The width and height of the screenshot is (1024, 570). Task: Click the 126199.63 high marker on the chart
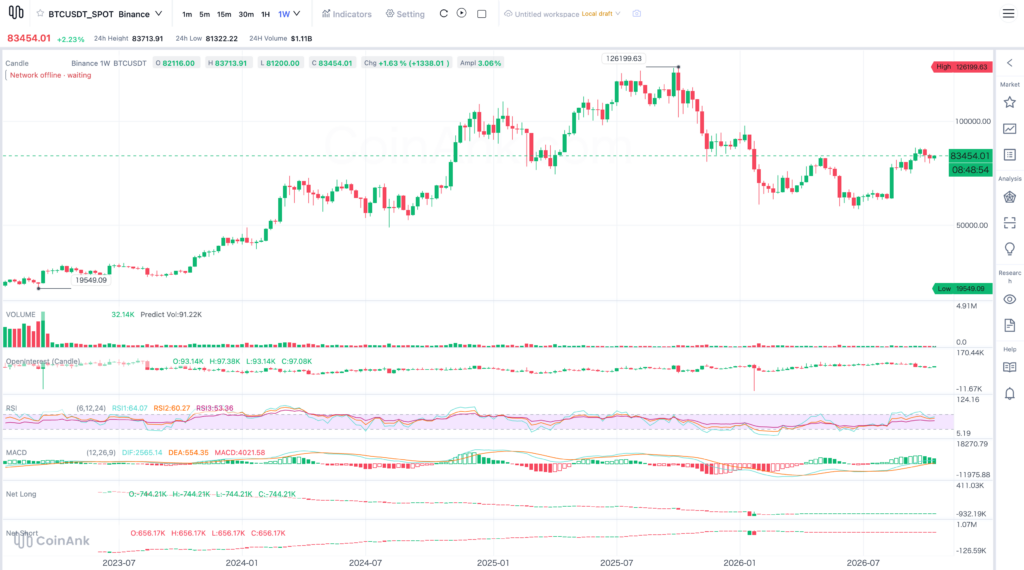tap(624, 59)
